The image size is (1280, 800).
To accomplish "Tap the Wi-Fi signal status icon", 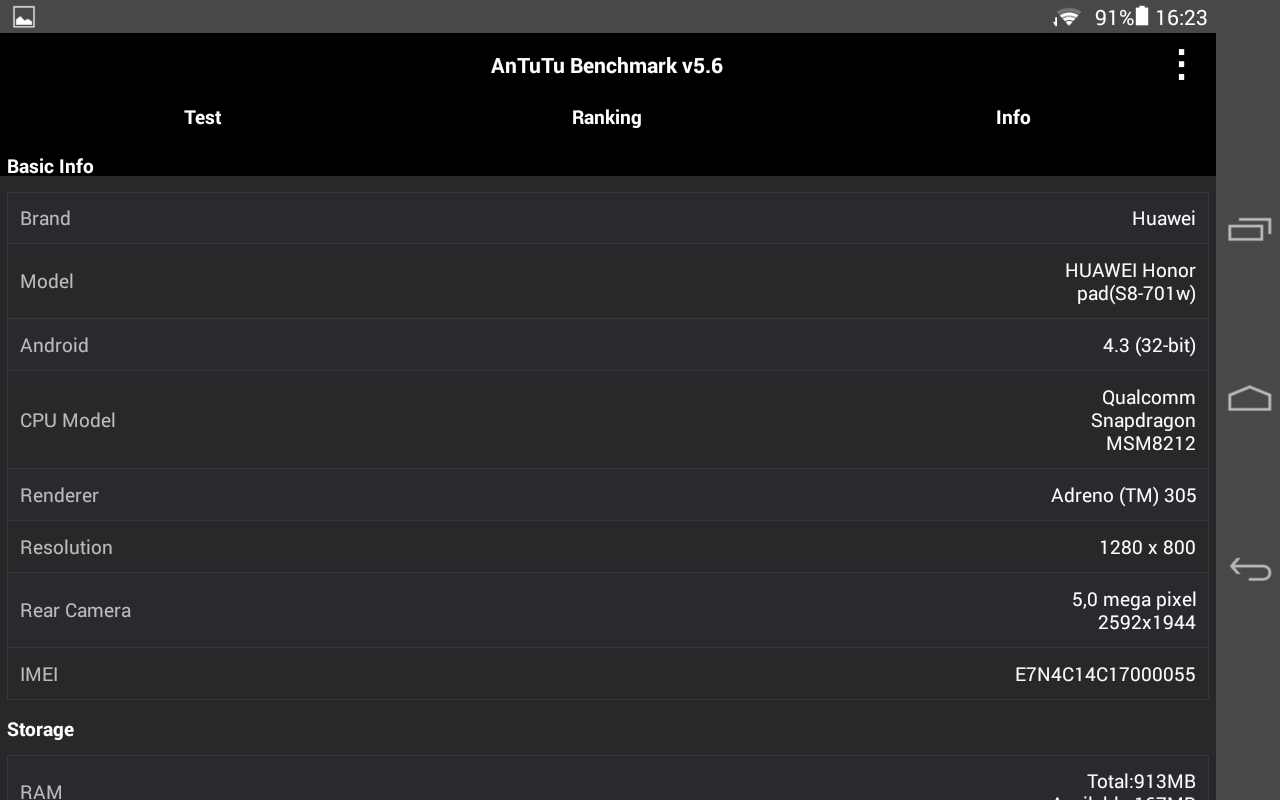I will coord(1067,17).
